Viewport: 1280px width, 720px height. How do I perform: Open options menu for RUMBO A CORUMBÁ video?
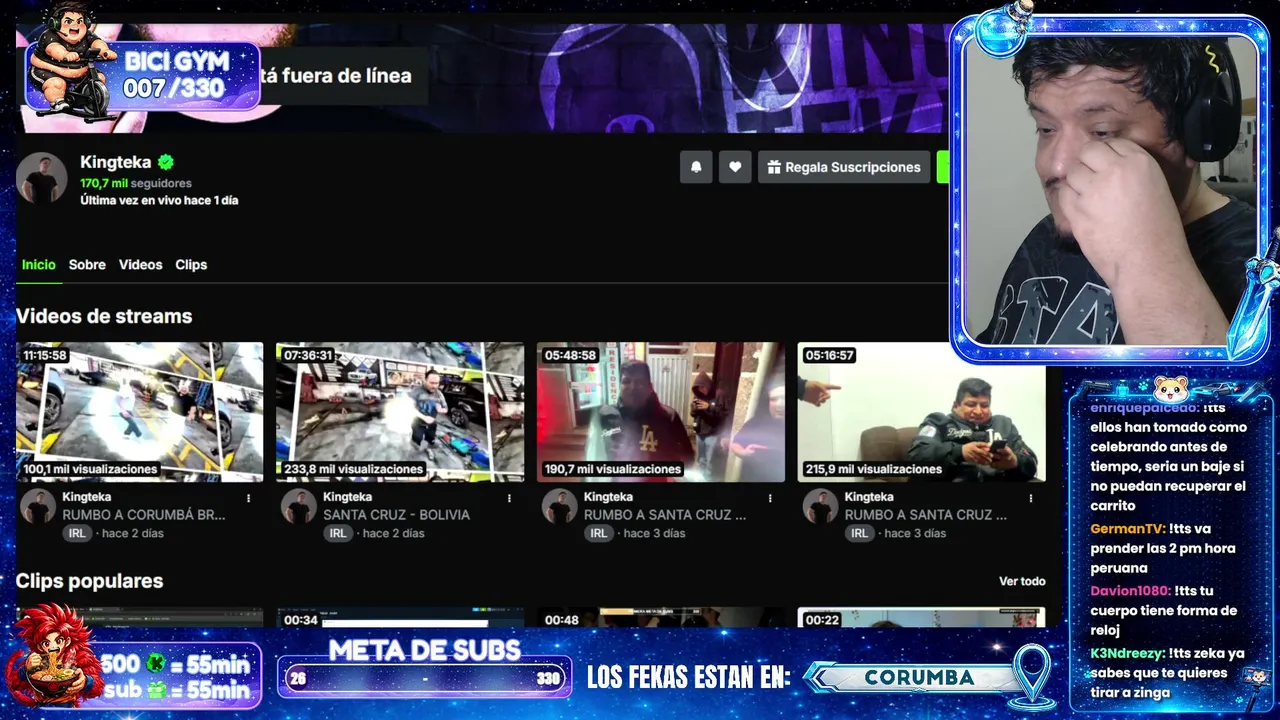point(249,498)
